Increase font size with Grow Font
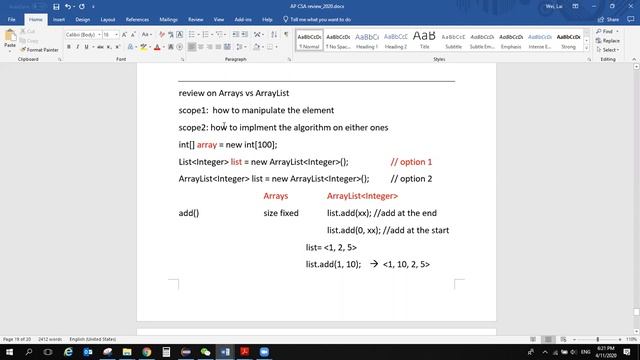Image resolution: width=640 pixels, height=360 pixels. tap(124, 35)
